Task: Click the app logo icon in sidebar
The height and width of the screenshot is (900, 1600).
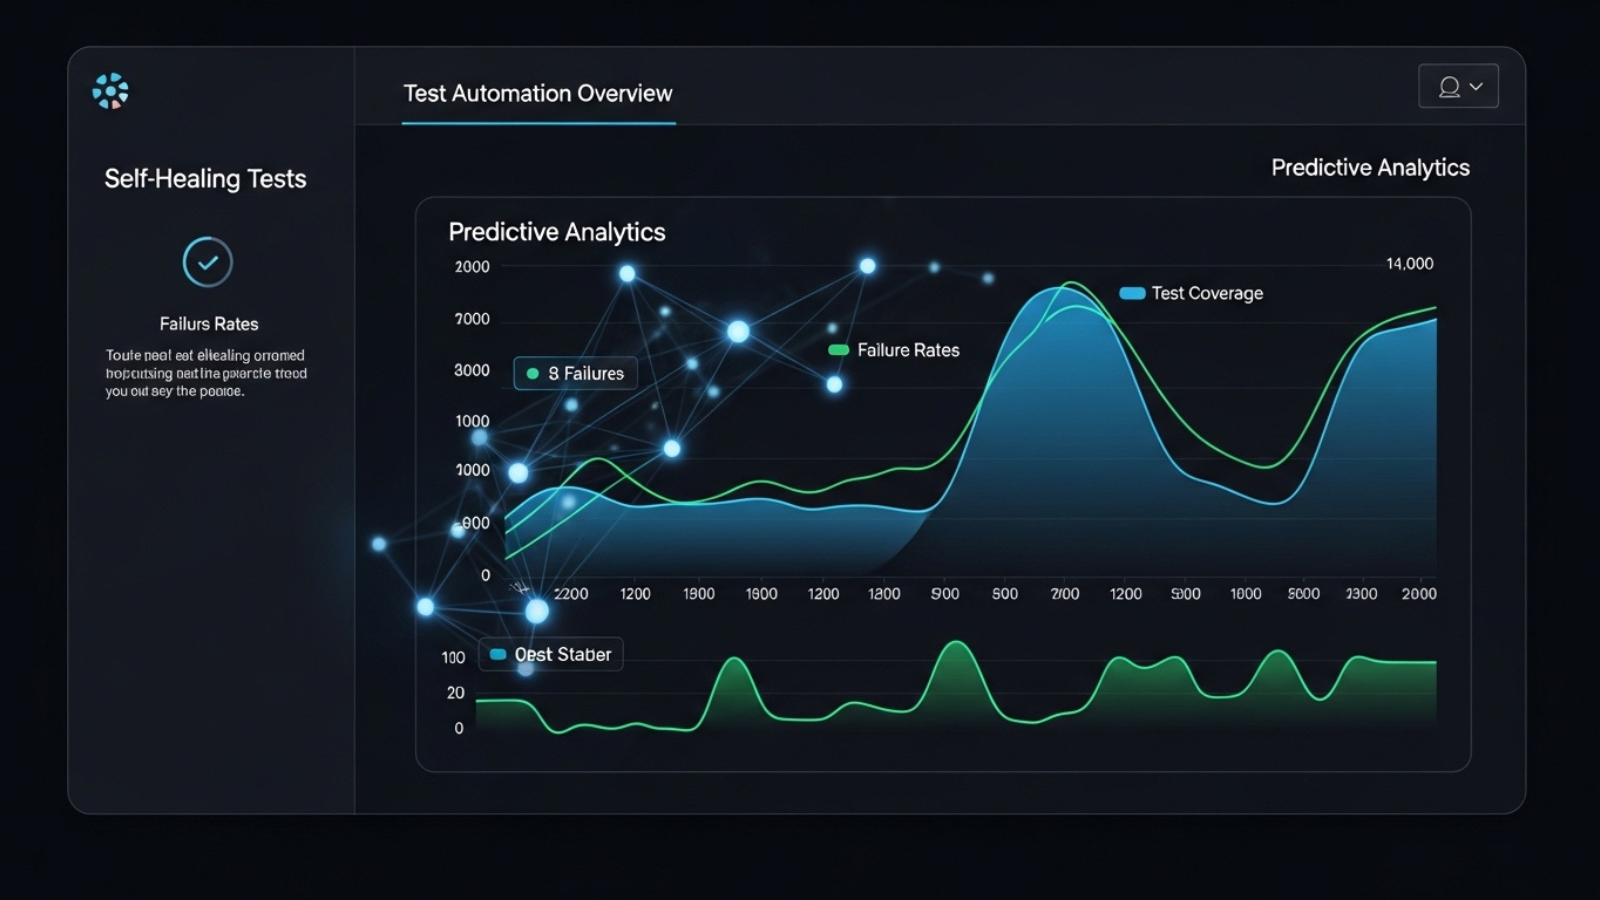Action: 110,90
